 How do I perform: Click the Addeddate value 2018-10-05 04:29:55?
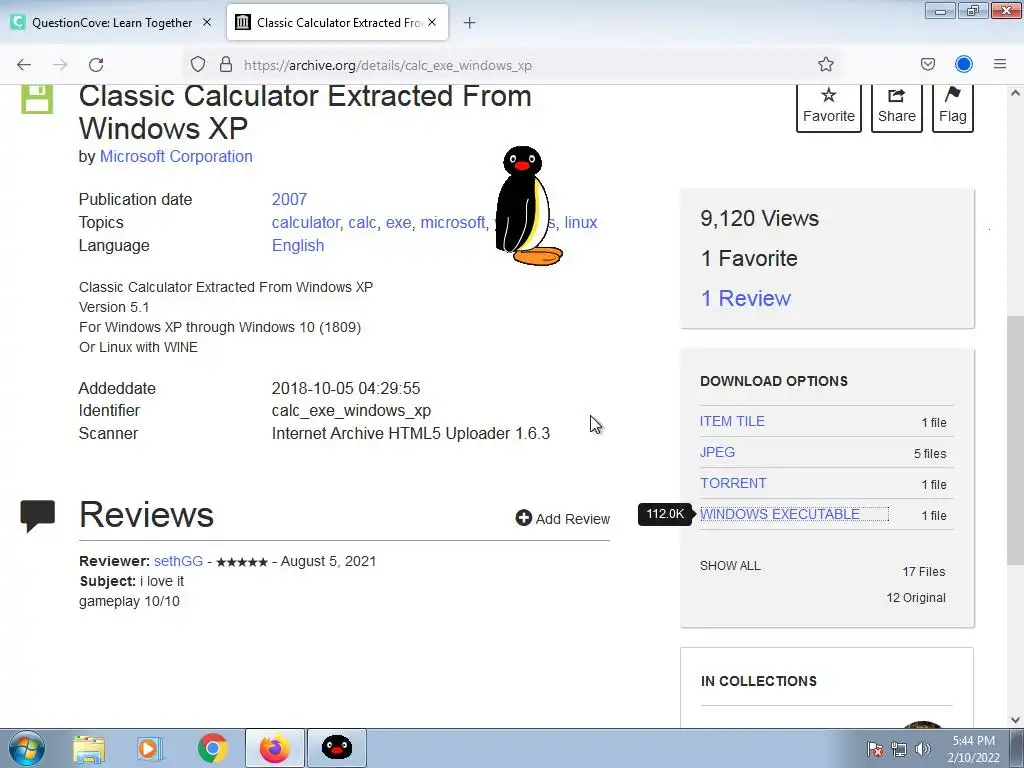click(x=346, y=389)
